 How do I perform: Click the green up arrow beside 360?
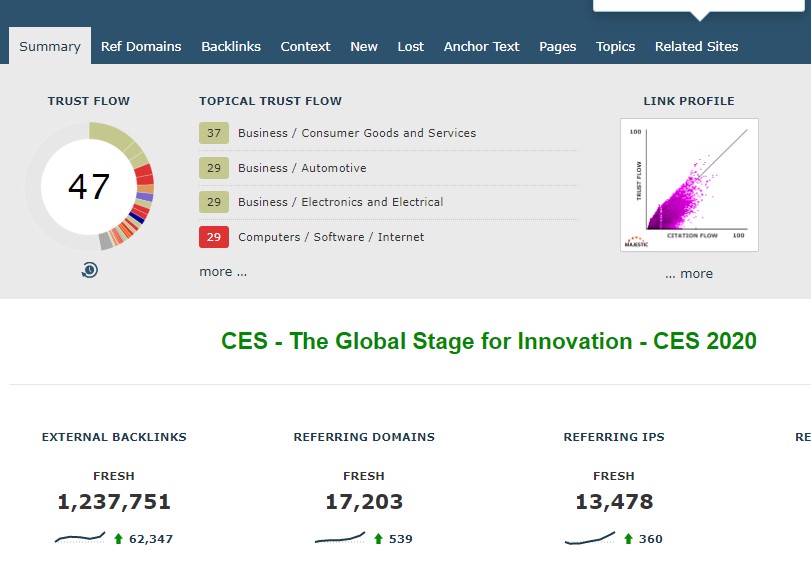point(628,539)
